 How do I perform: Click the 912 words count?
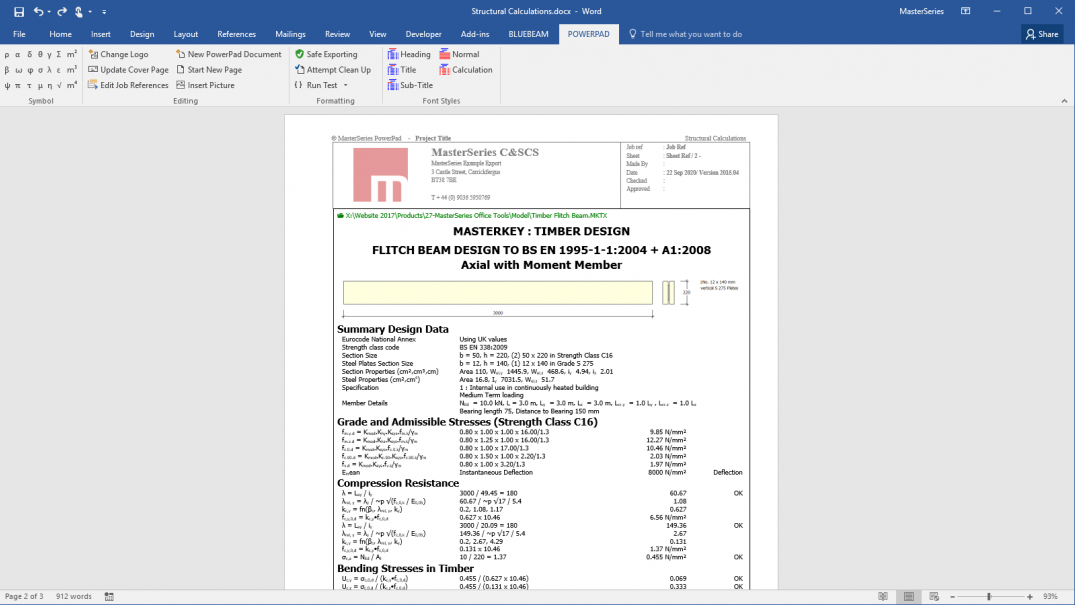point(73,597)
